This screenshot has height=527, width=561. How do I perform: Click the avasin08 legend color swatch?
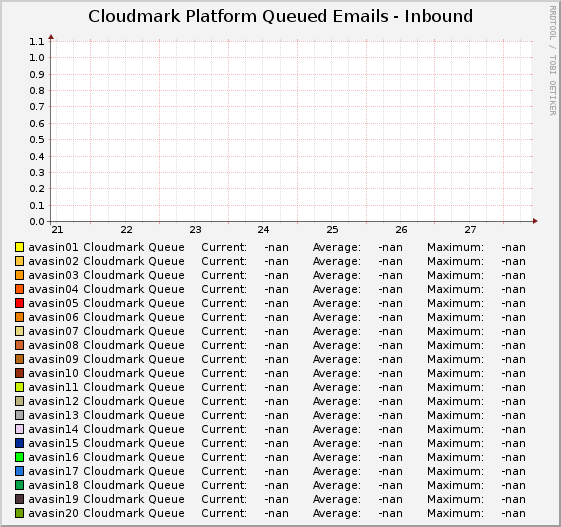pos(19,345)
